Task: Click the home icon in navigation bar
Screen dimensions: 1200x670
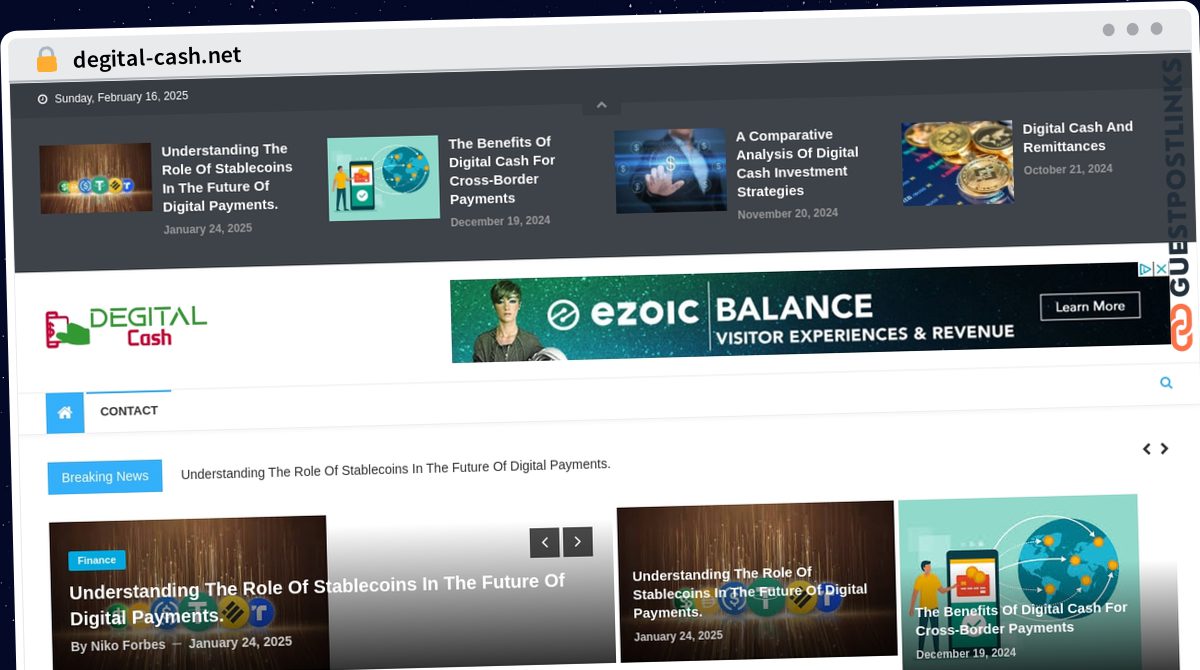Action: (65, 413)
